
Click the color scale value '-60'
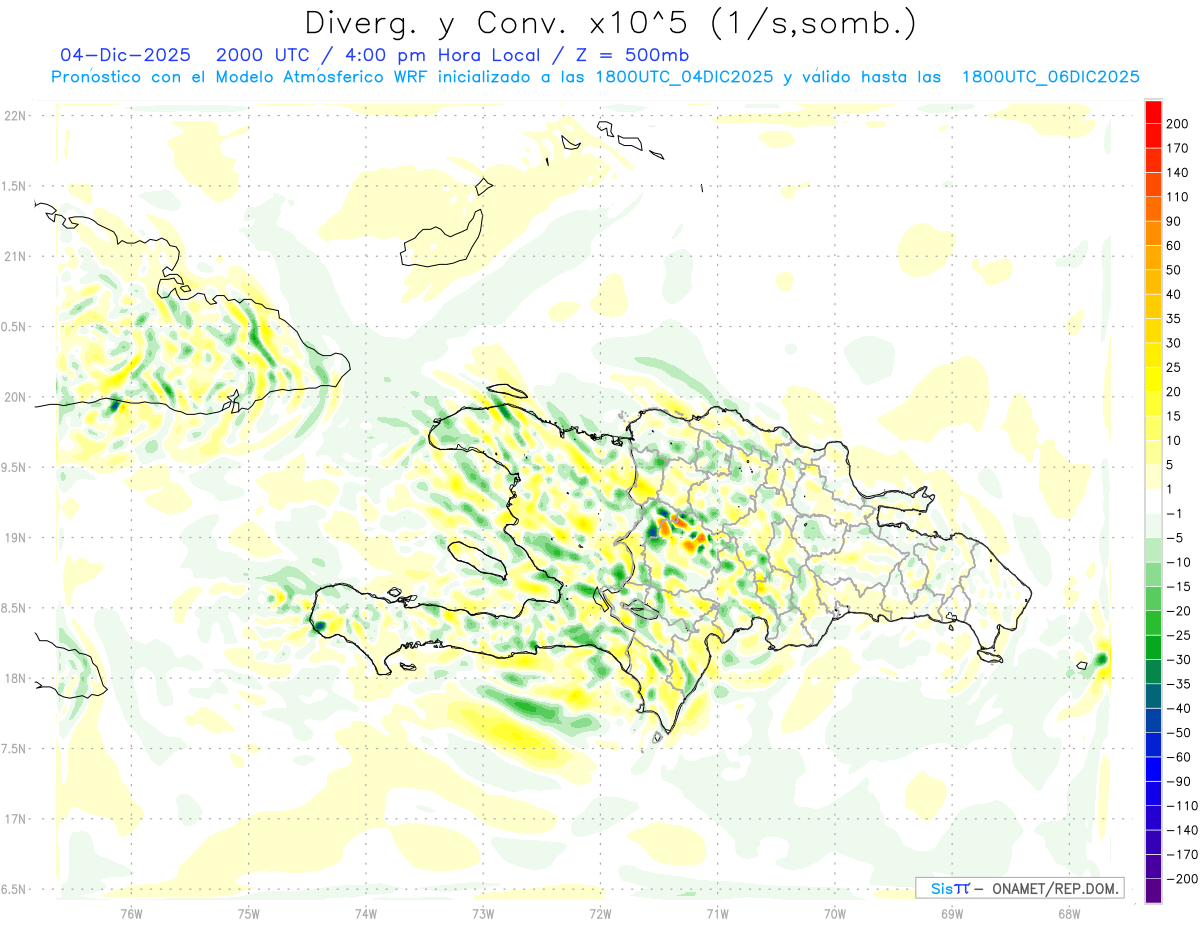point(1177,757)
